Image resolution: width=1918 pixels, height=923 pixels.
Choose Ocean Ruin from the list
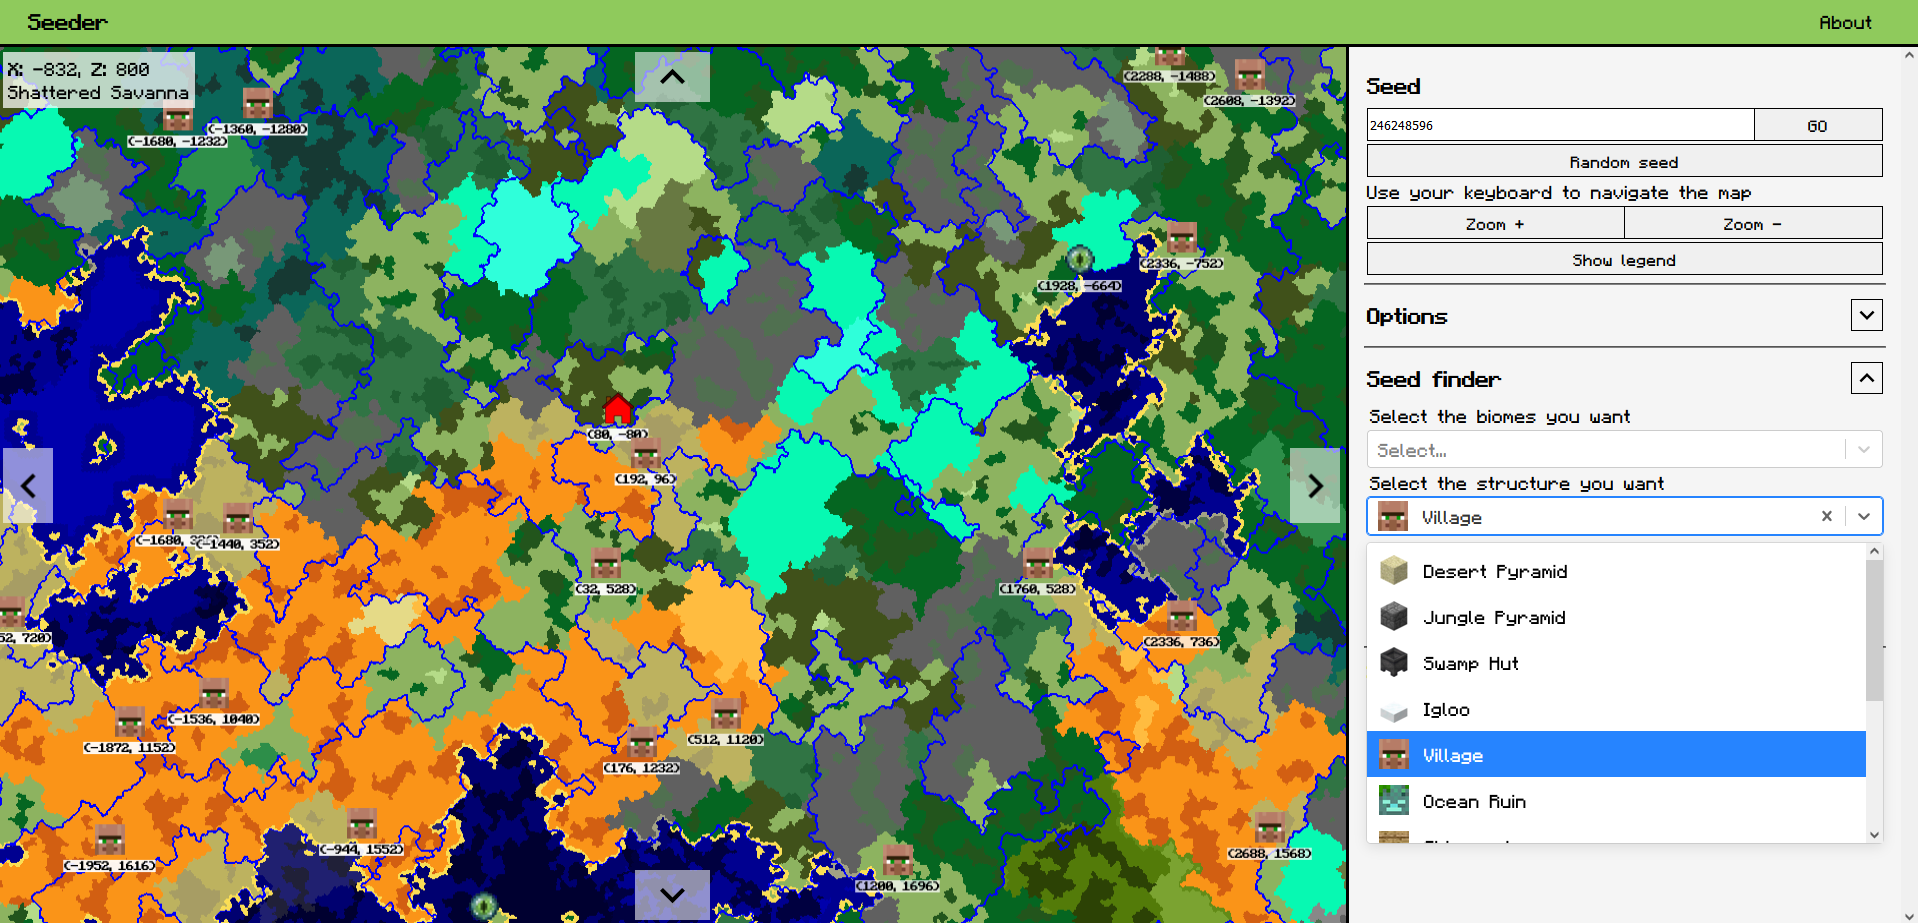tap(1616, 801)
